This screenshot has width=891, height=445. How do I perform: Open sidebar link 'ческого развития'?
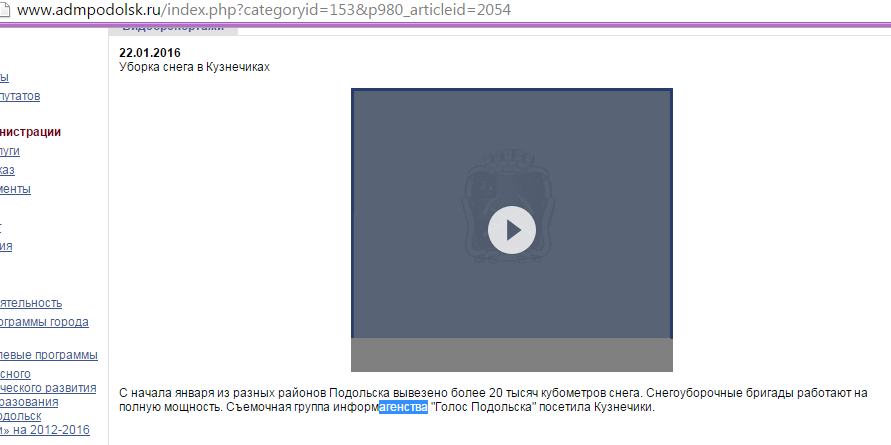tap(48, 388)
